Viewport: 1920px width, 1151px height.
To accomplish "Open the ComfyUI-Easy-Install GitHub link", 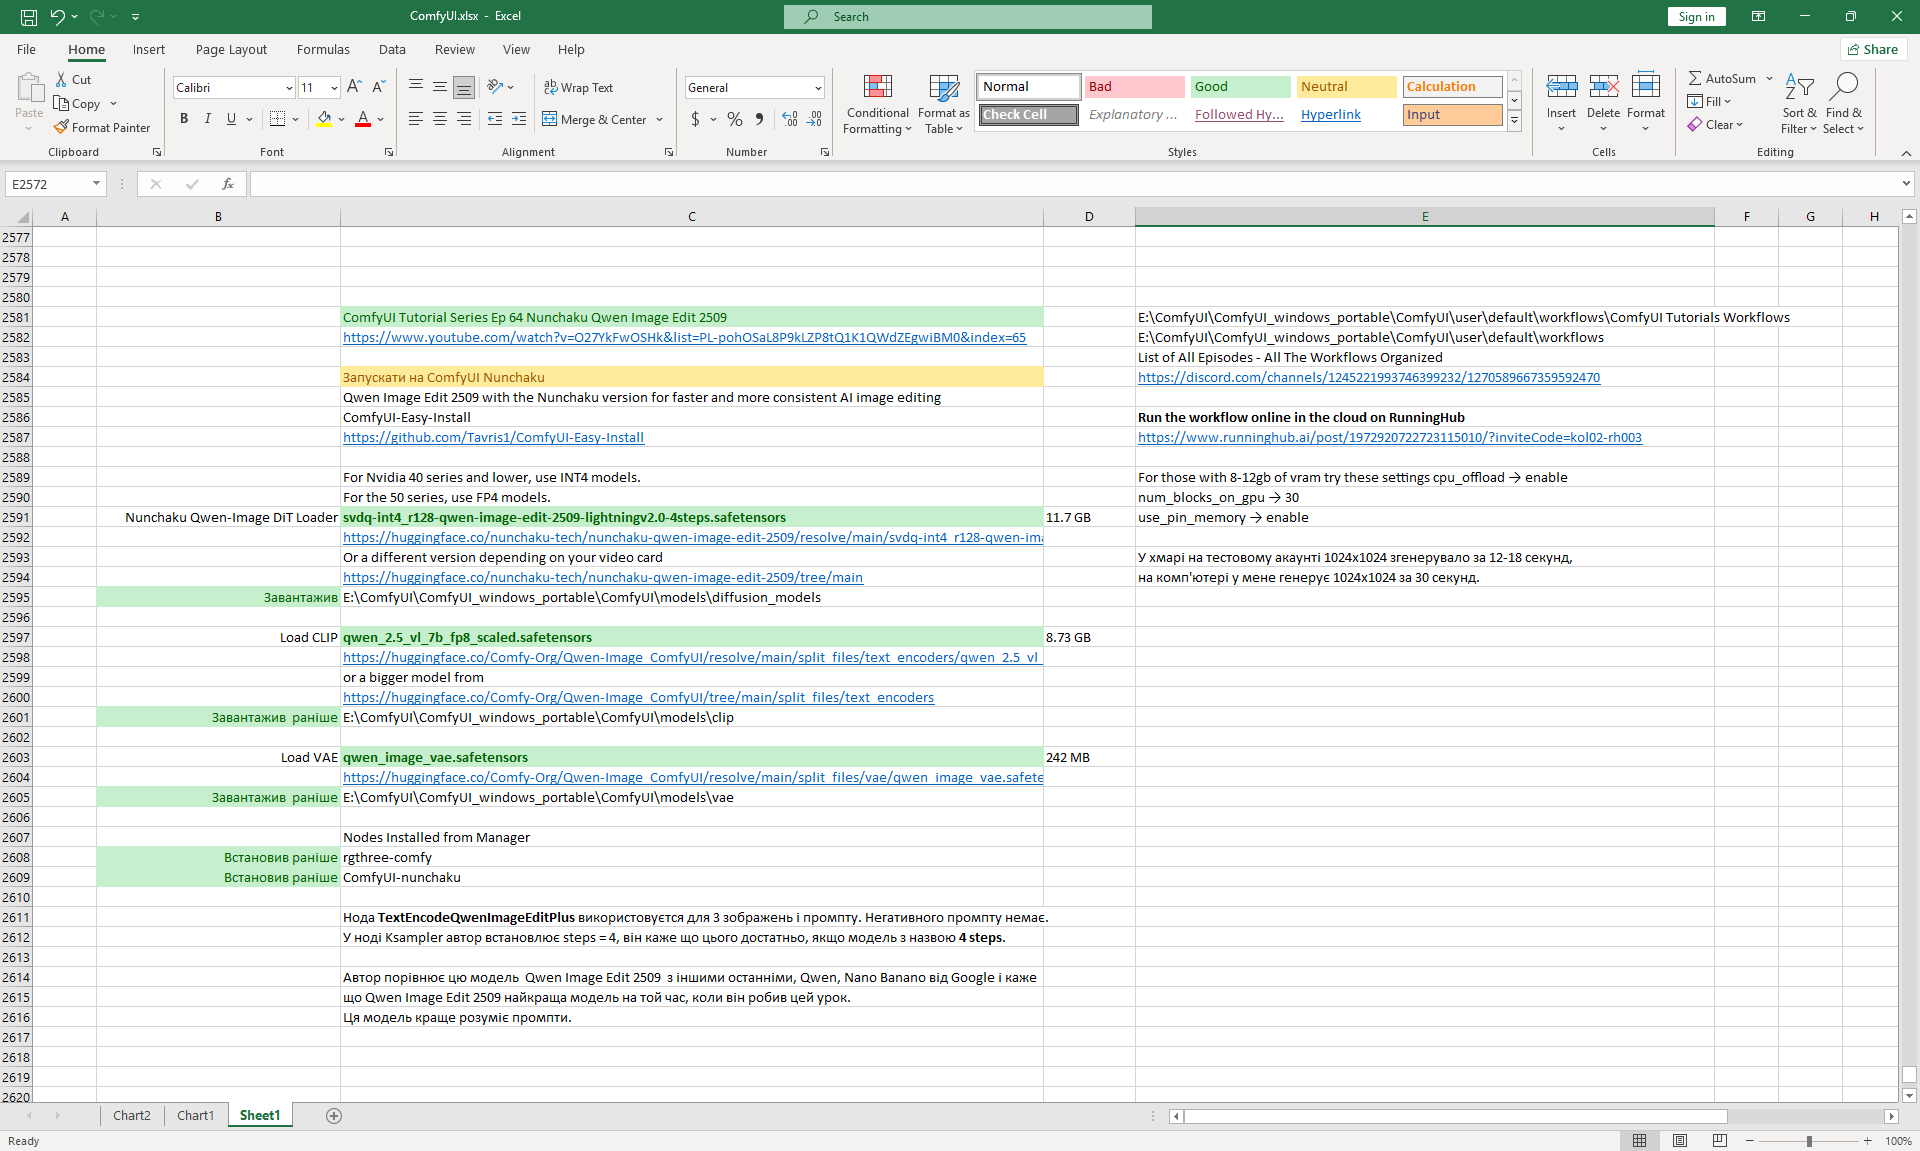I will [x=493, y=437].
